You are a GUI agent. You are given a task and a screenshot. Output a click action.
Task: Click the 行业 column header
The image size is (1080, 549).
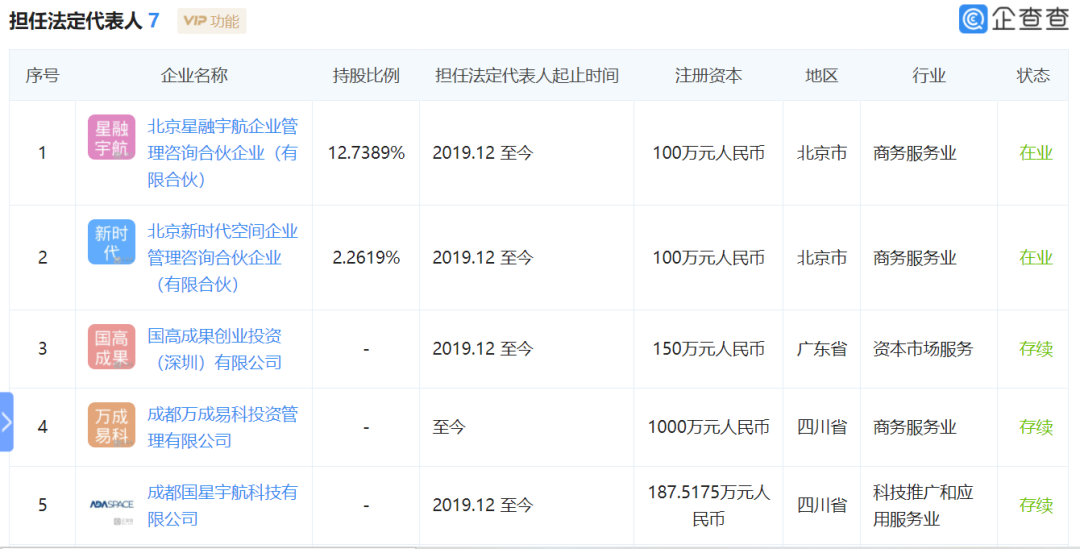[928, 75]
